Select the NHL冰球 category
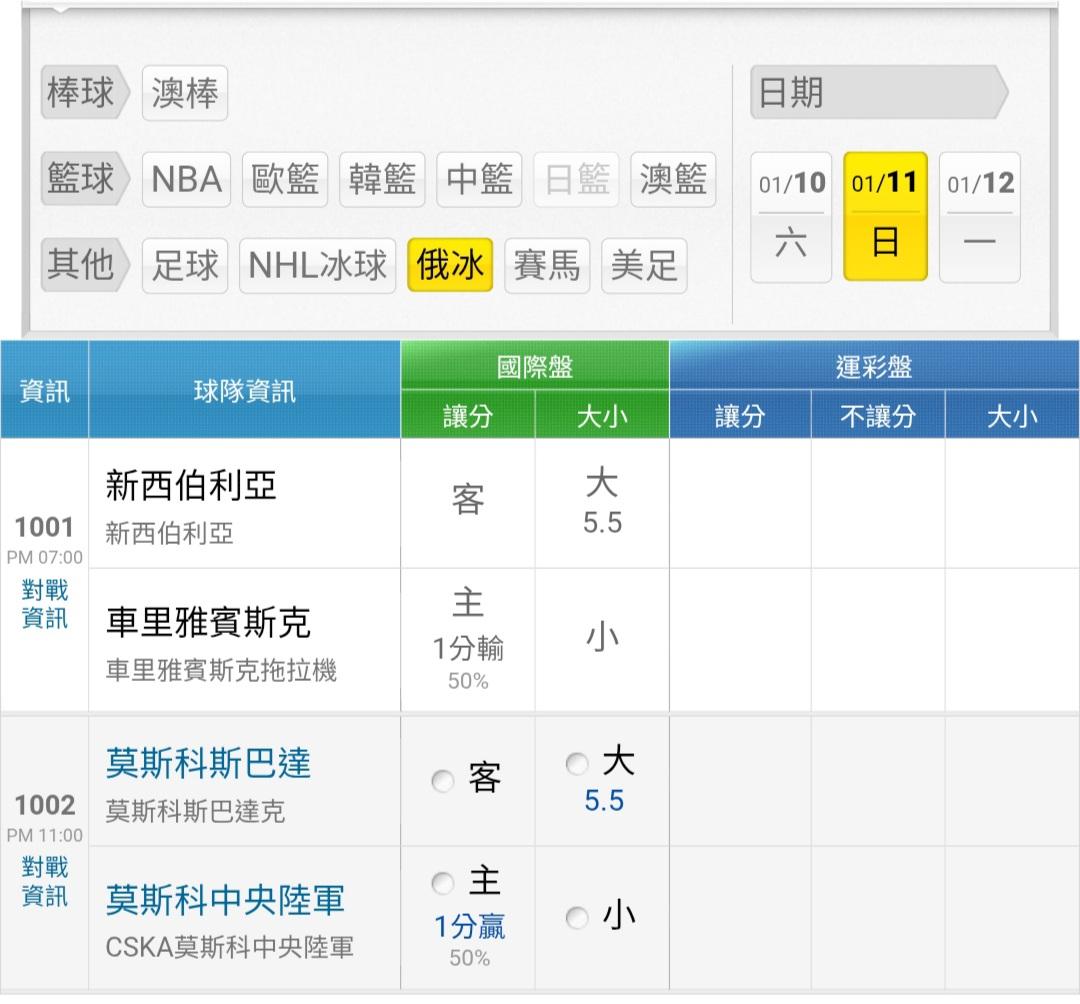The width and height of the screenshot is (1080, 1004). [x=317, y=265]
